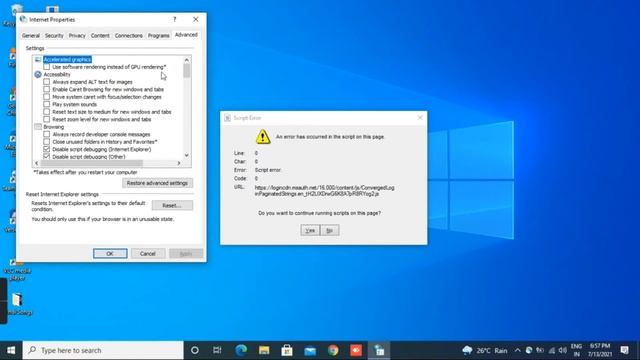The image size is (640, 360).
Task: Enable Play system sounds option
Action: click(x=47, y=104)
